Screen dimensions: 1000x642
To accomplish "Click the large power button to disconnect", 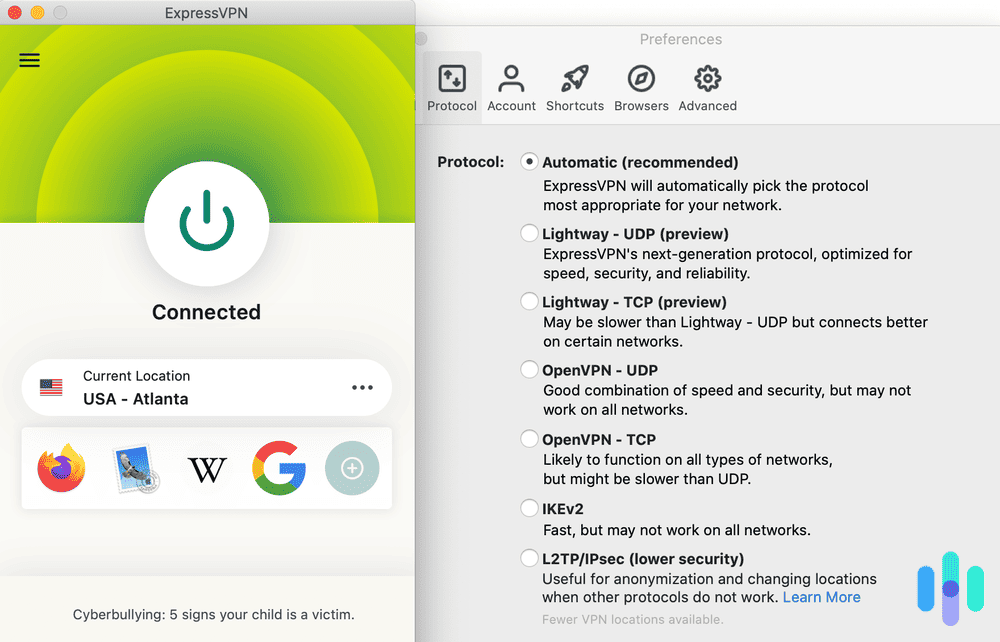I will point(206,224).
